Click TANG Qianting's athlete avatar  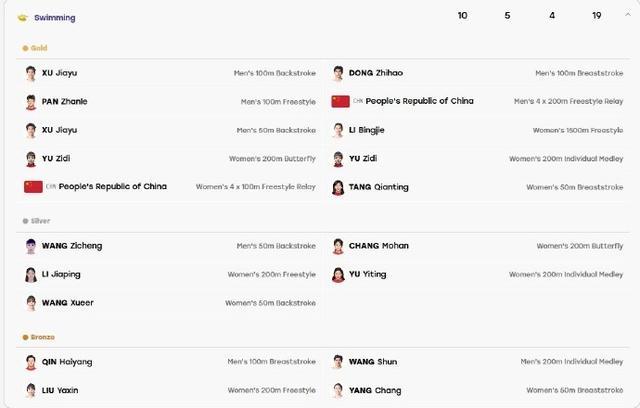pos(338,187)
